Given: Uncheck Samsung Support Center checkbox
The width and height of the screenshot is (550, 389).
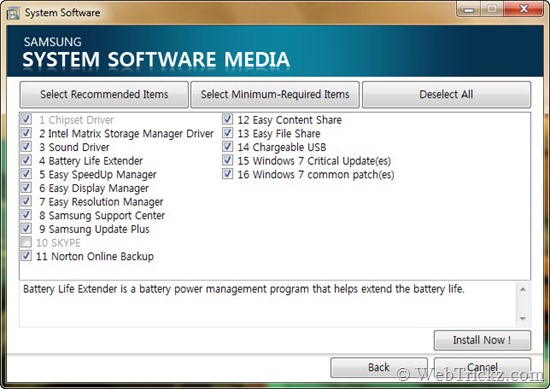Looking at the screenshot, I should pos(26,215).
